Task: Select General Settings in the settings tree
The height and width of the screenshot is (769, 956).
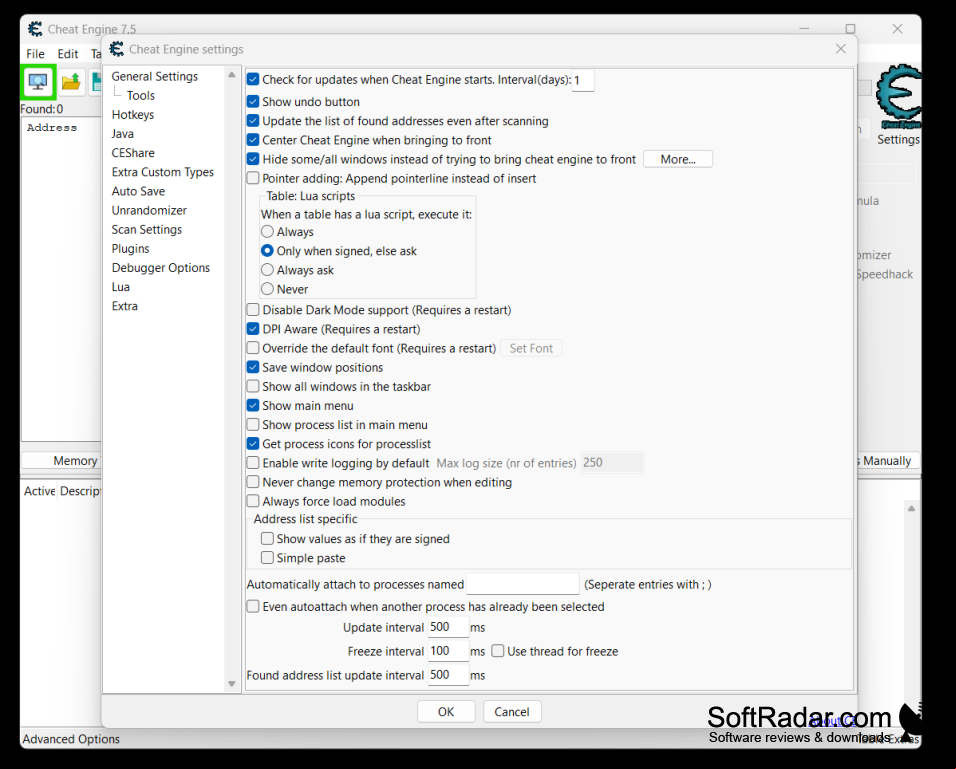Action: pos(155,76)
